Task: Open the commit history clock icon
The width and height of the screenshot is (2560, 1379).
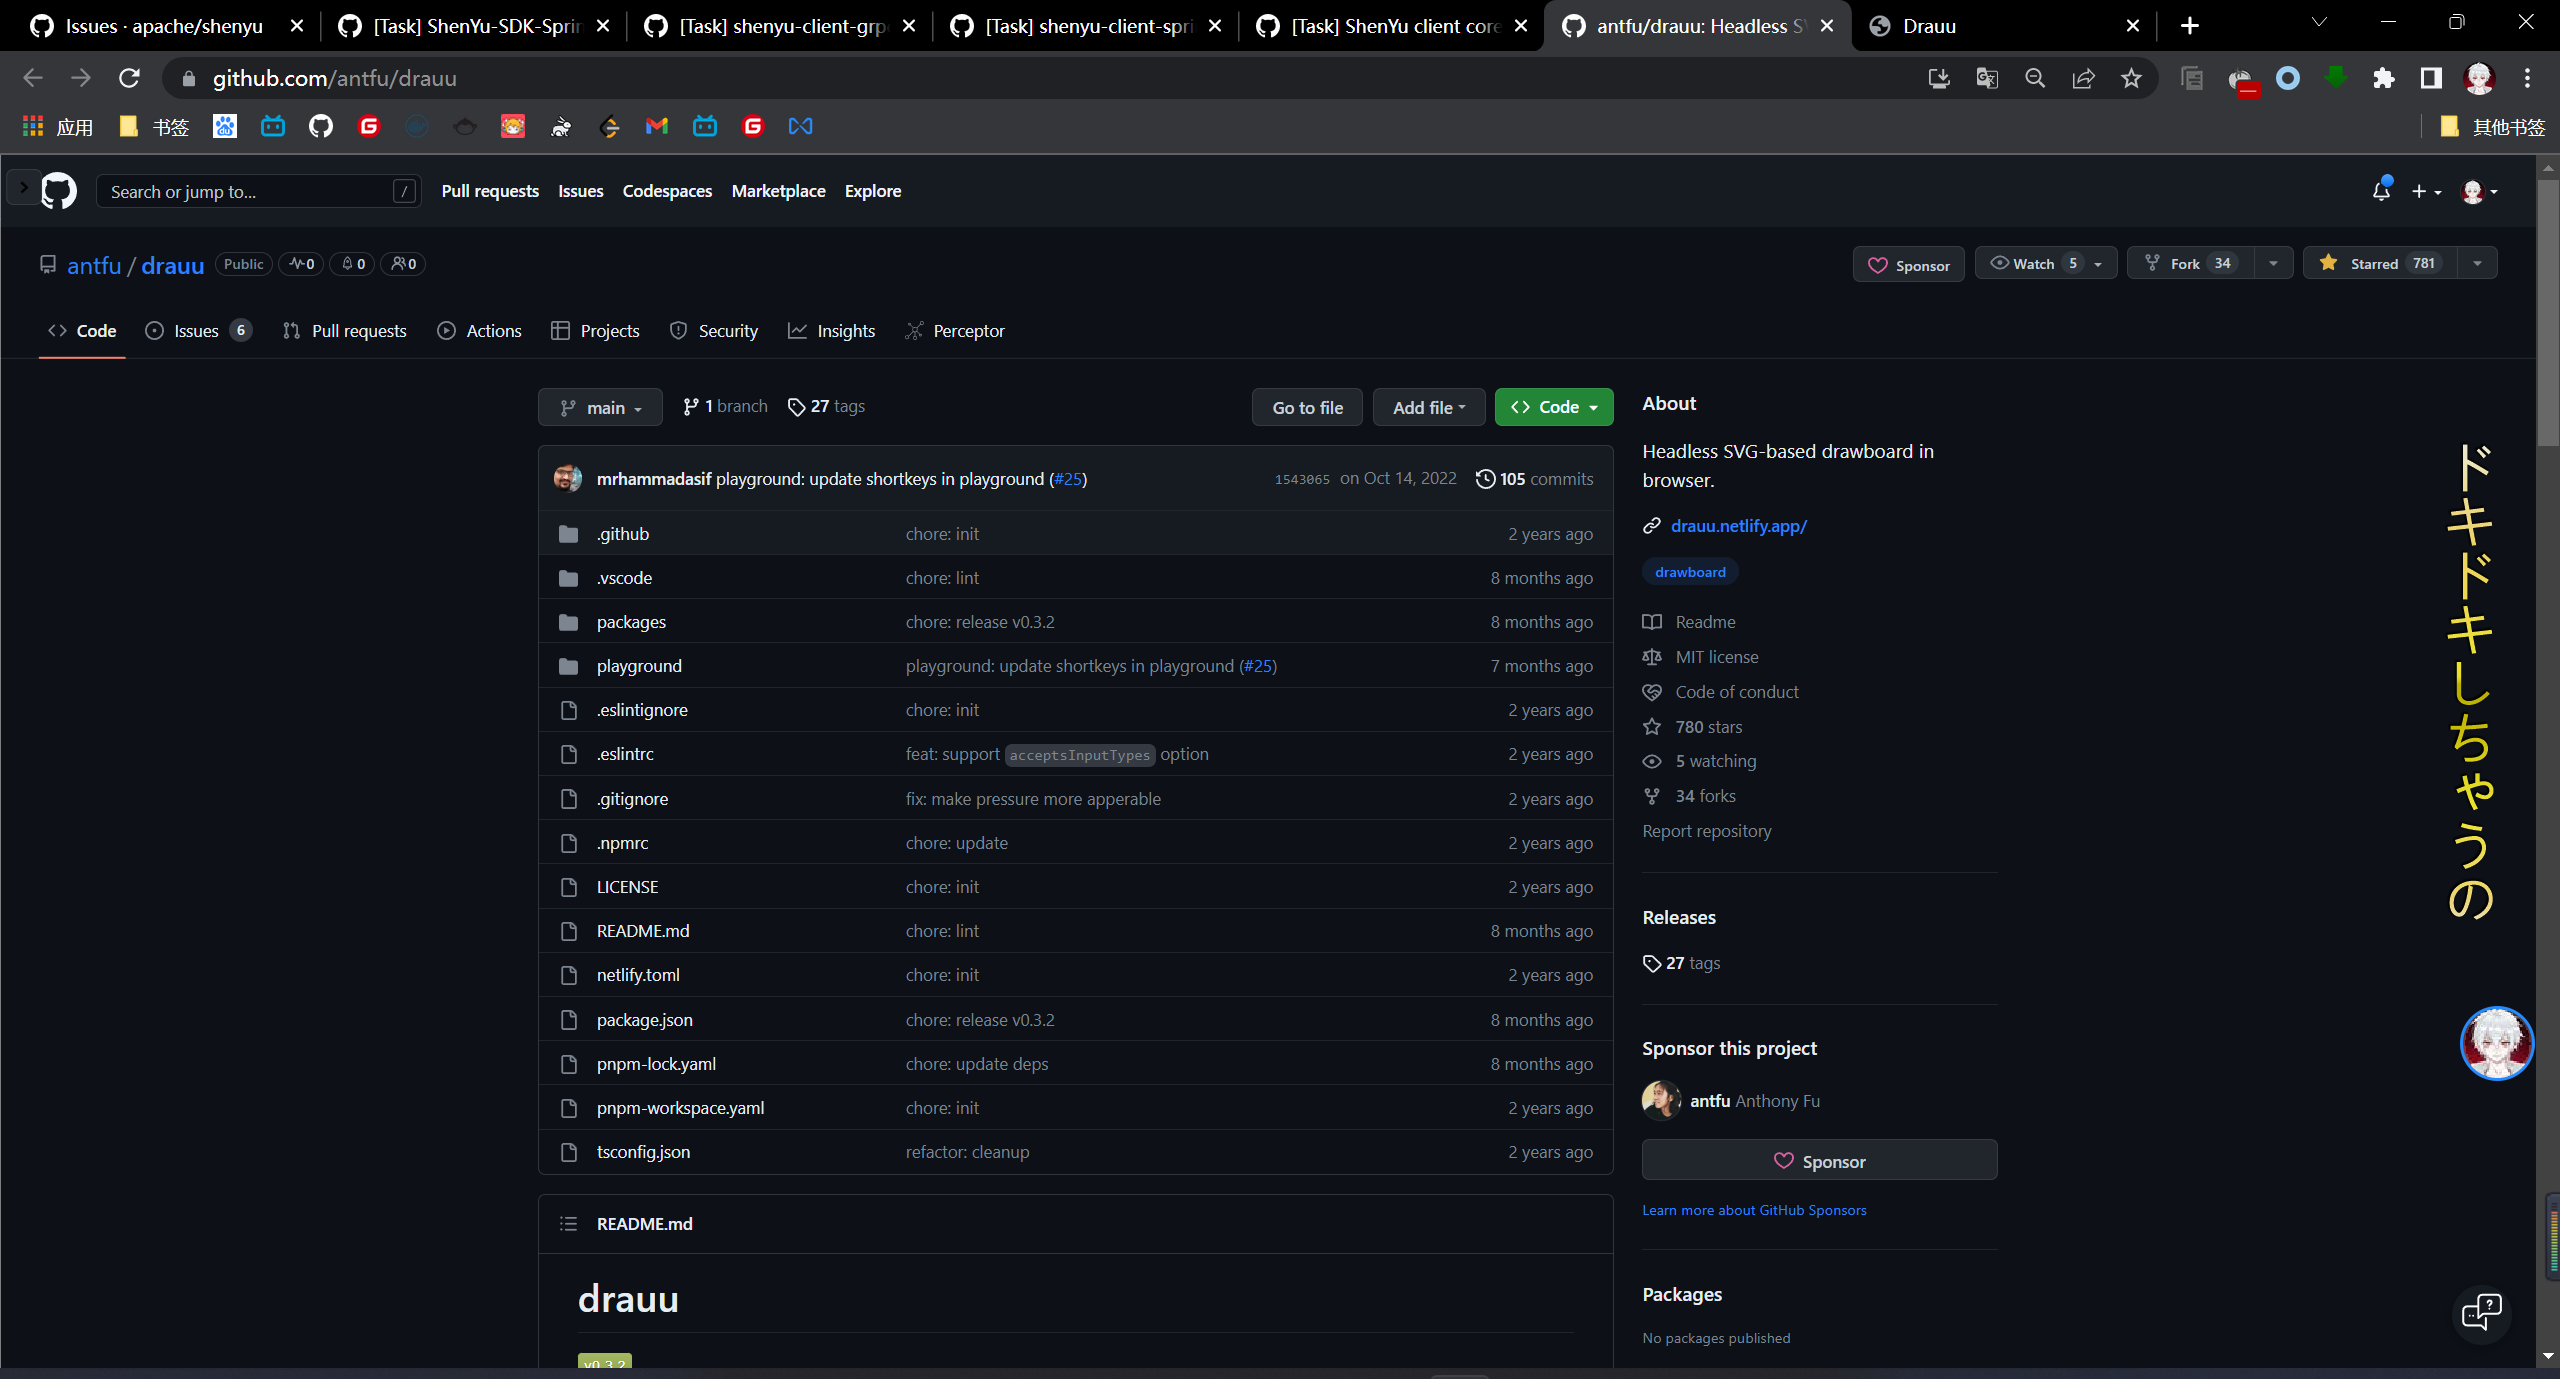Action: click(1485, 479)
